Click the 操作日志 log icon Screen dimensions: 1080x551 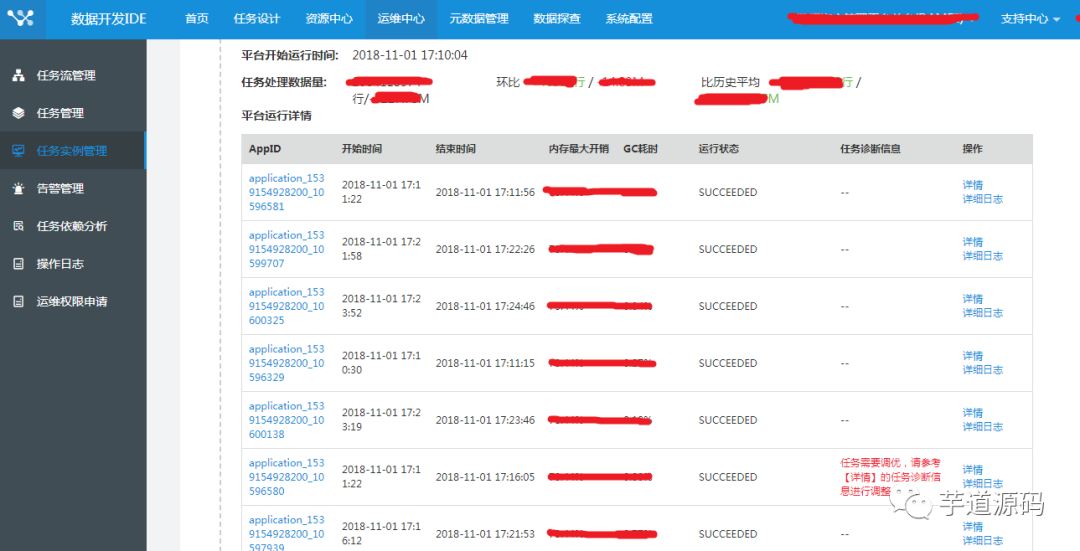pyautogui.click(x=18, y=264)
